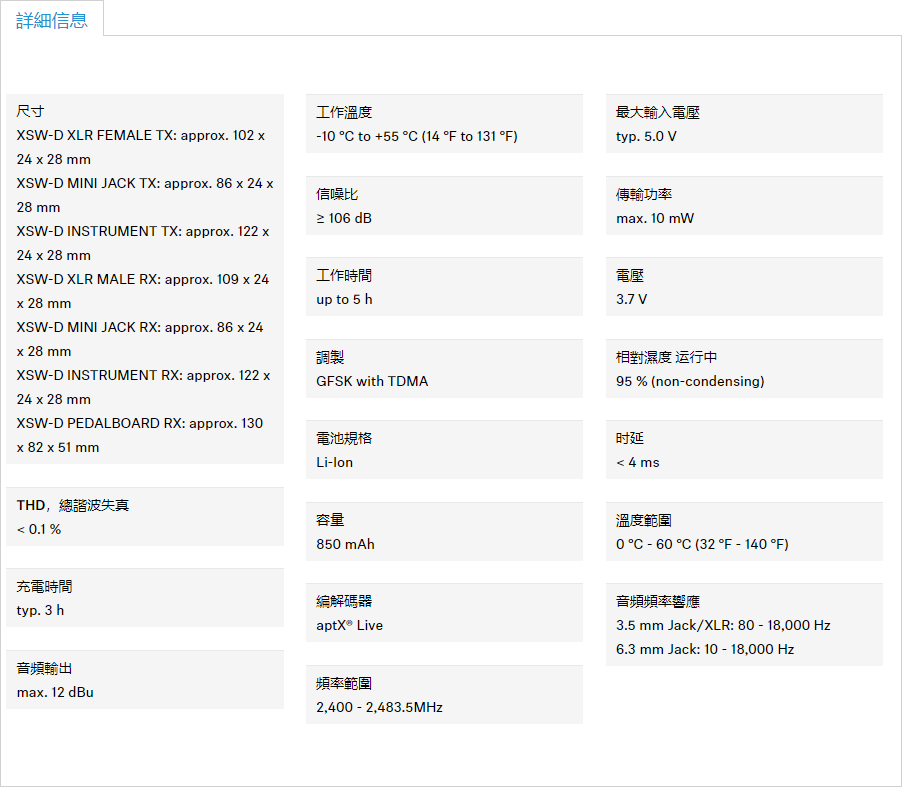
Task: Select the 95 % (non-condensing) value
Action: (x=690, y=381)
